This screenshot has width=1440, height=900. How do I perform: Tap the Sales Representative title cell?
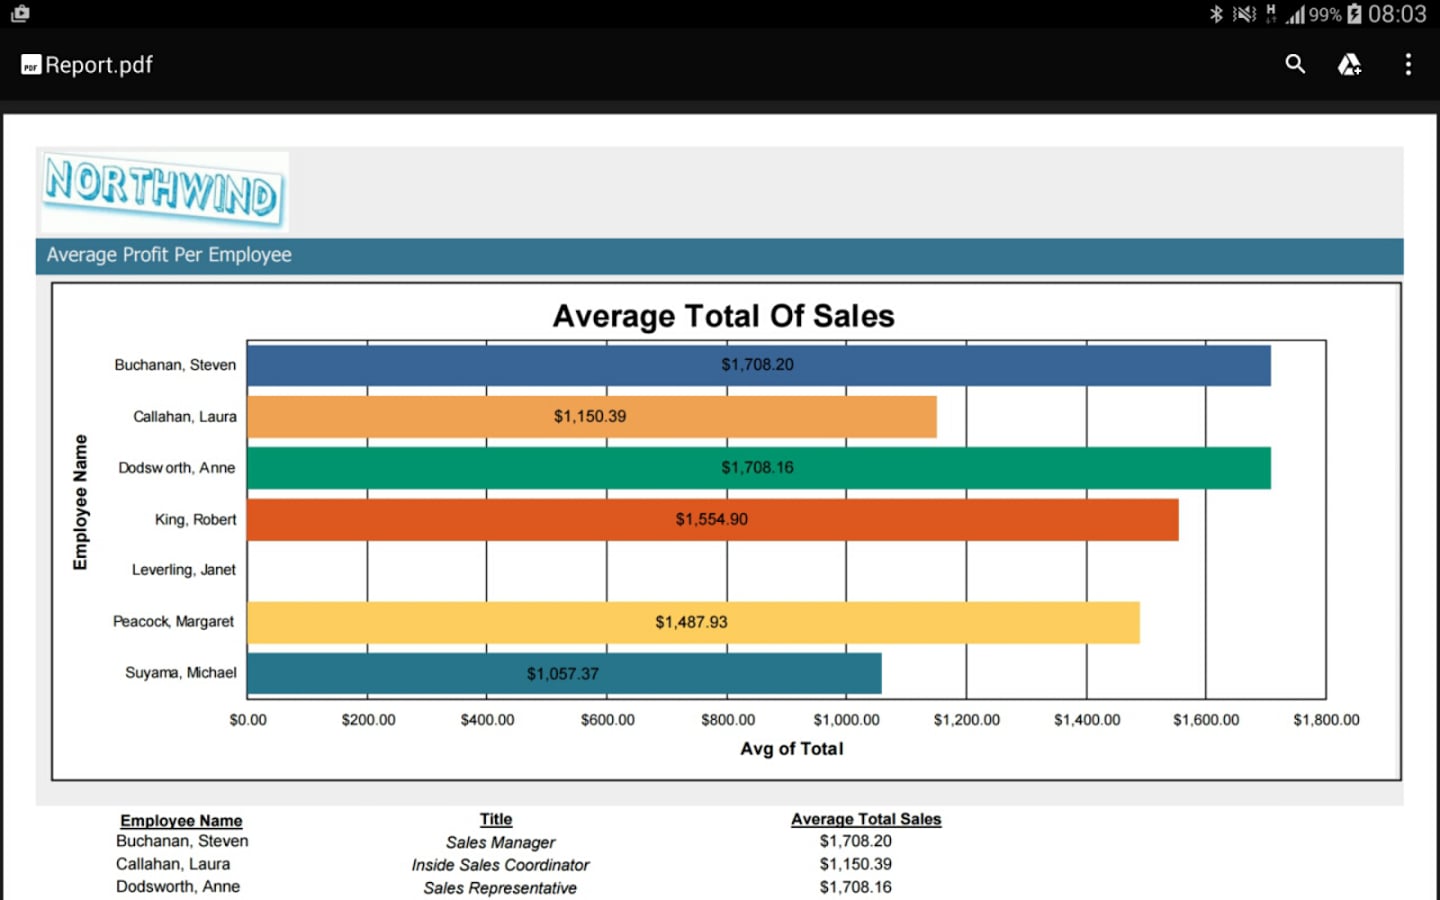click(500, 888)
